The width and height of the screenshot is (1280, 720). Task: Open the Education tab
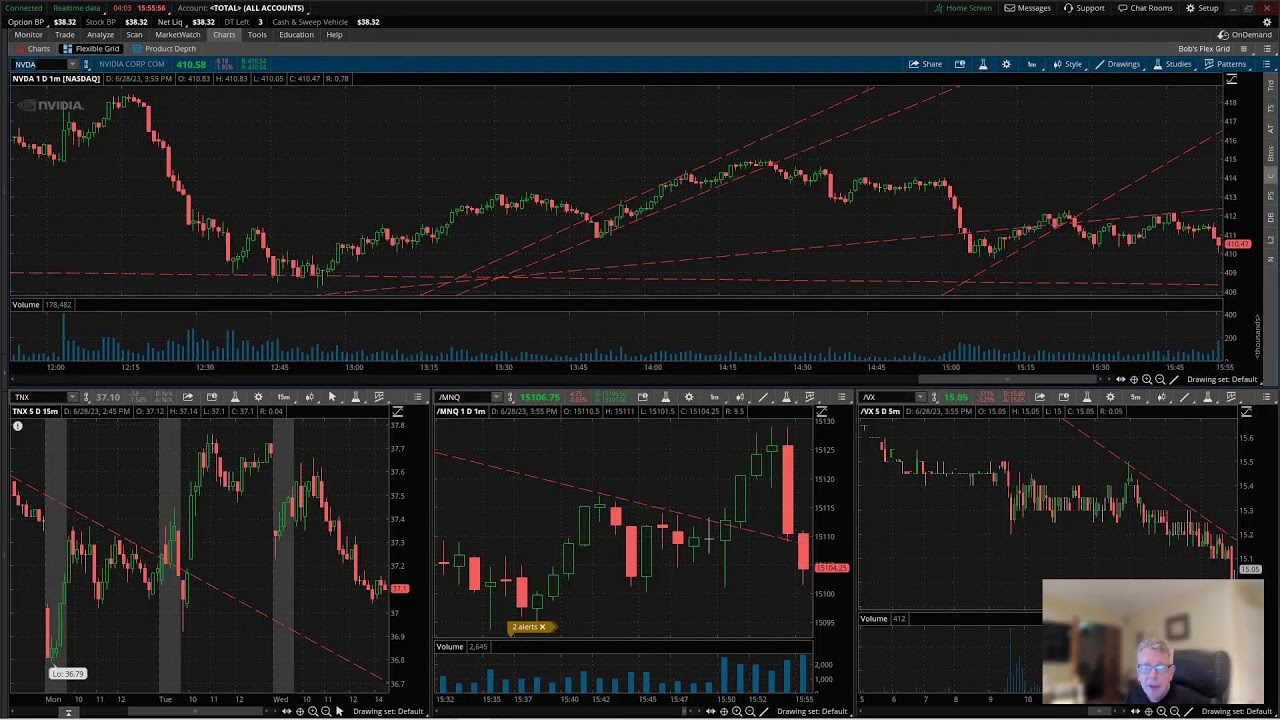pos(296,35)
